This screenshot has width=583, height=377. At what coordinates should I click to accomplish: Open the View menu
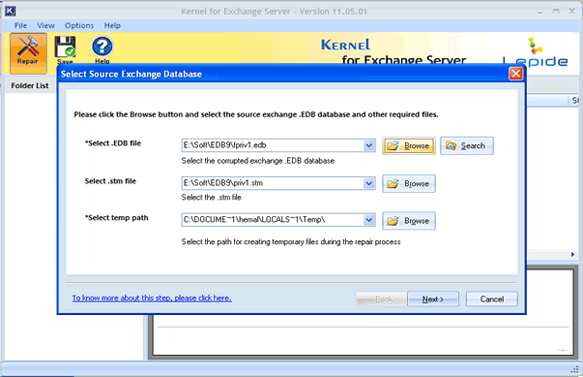(x=46, y=26)
